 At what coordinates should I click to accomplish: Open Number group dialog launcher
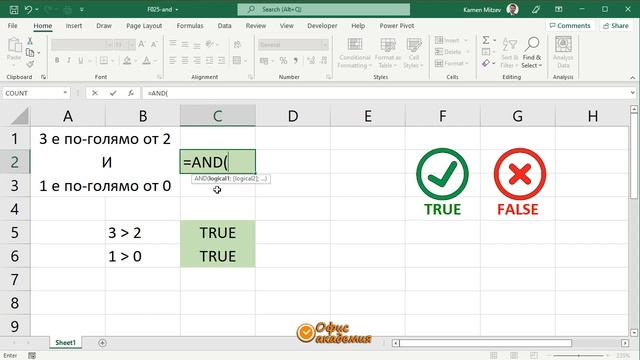pos(329,77)
